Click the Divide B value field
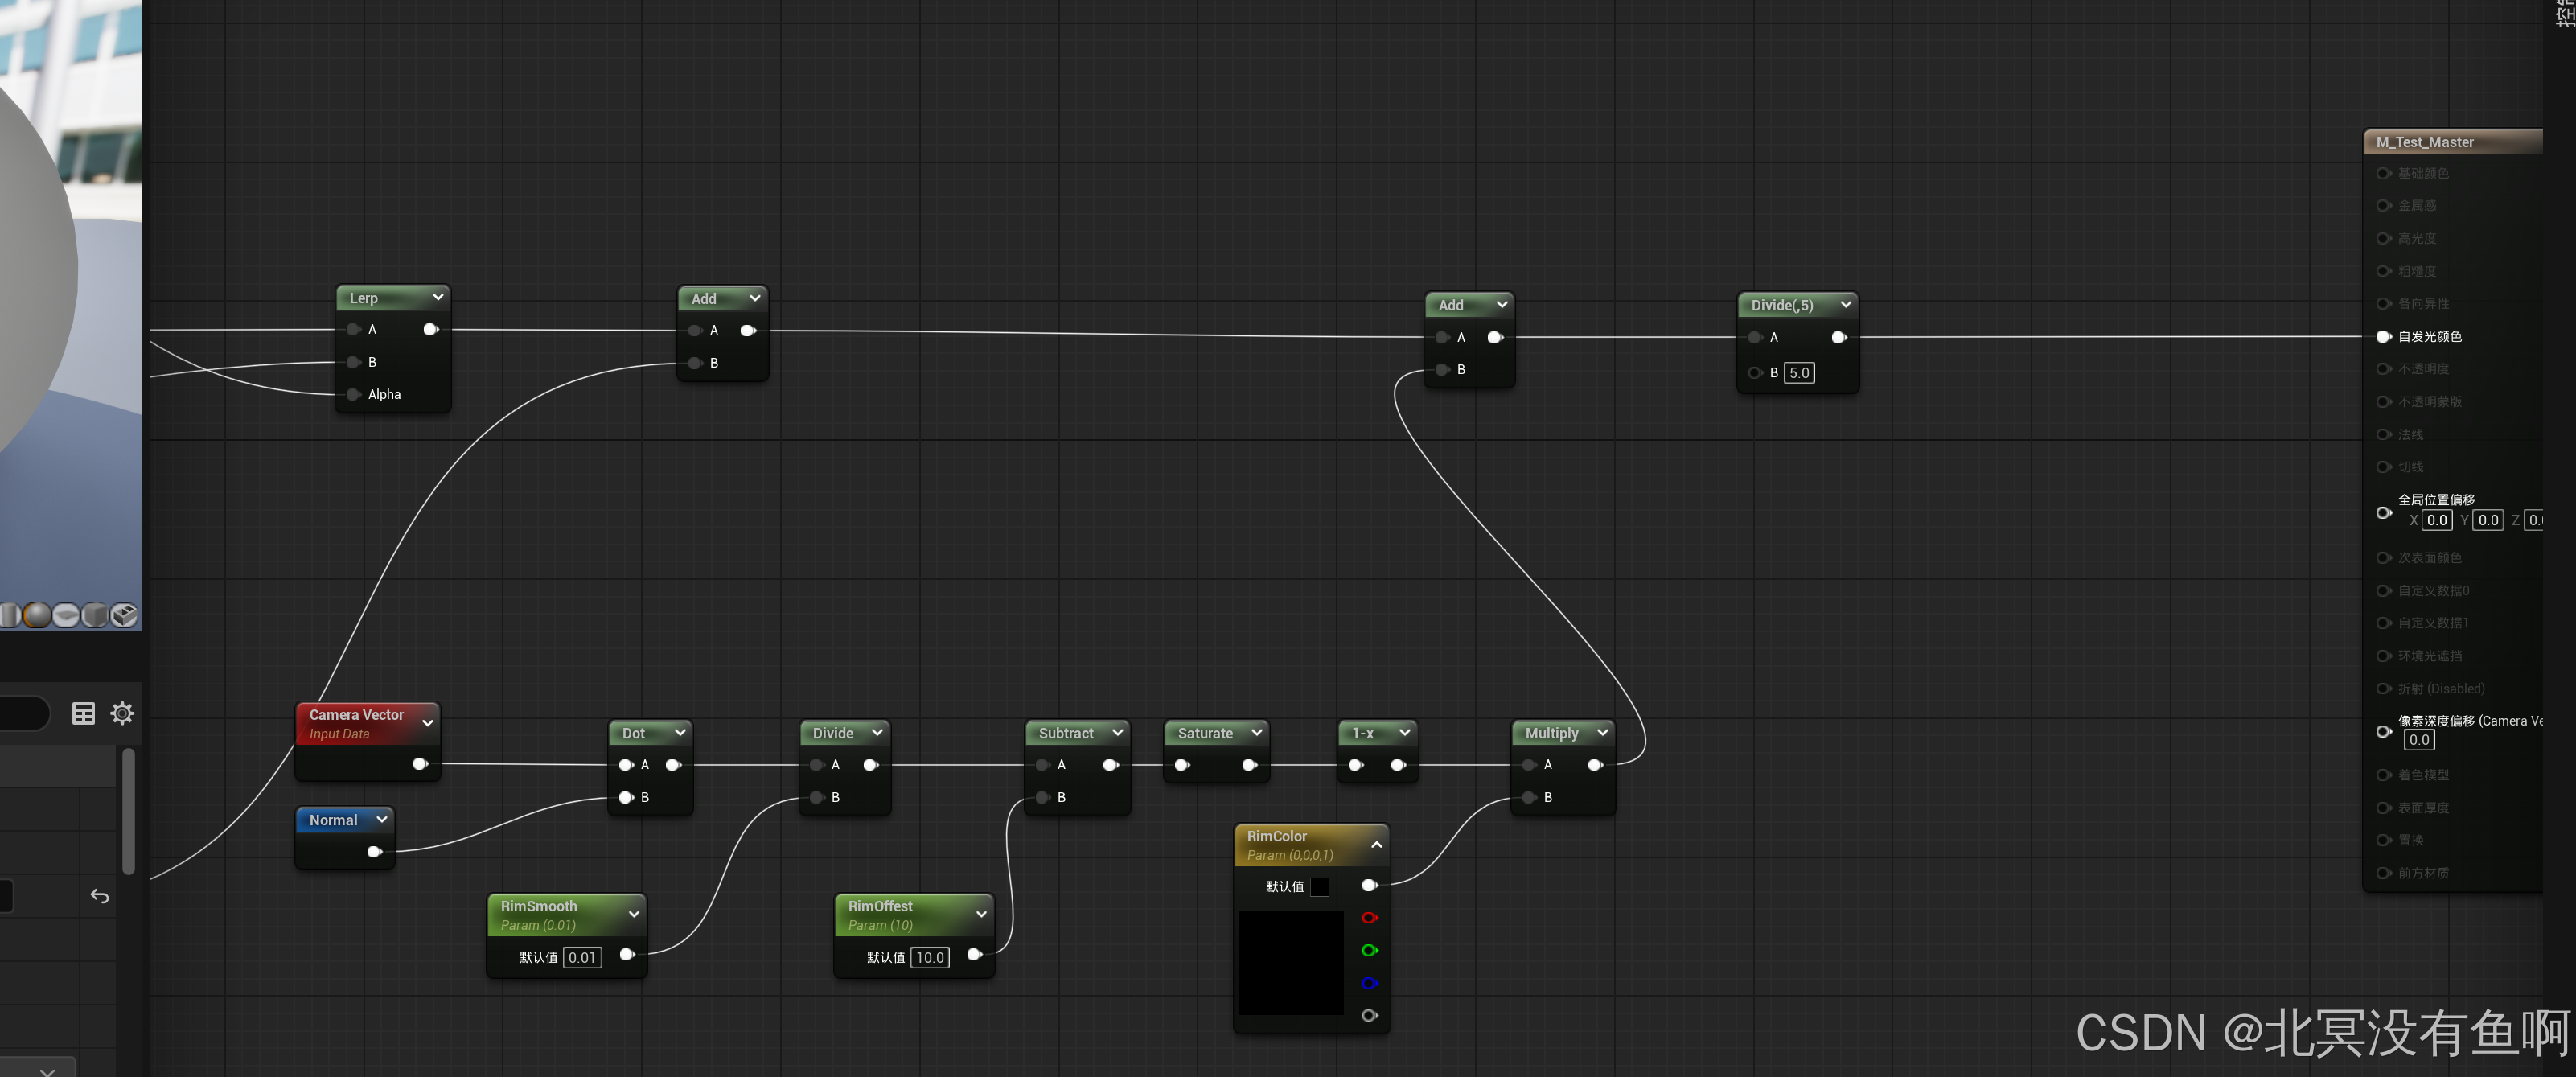Viewport: 2576px width, 1077px height. [x=1798, y=373]
